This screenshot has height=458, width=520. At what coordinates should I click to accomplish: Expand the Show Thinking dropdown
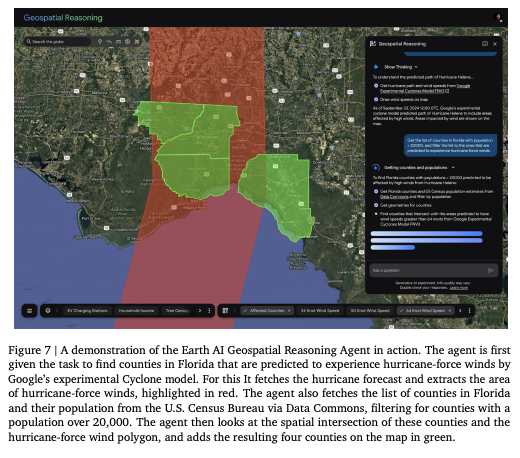(401, 67)
